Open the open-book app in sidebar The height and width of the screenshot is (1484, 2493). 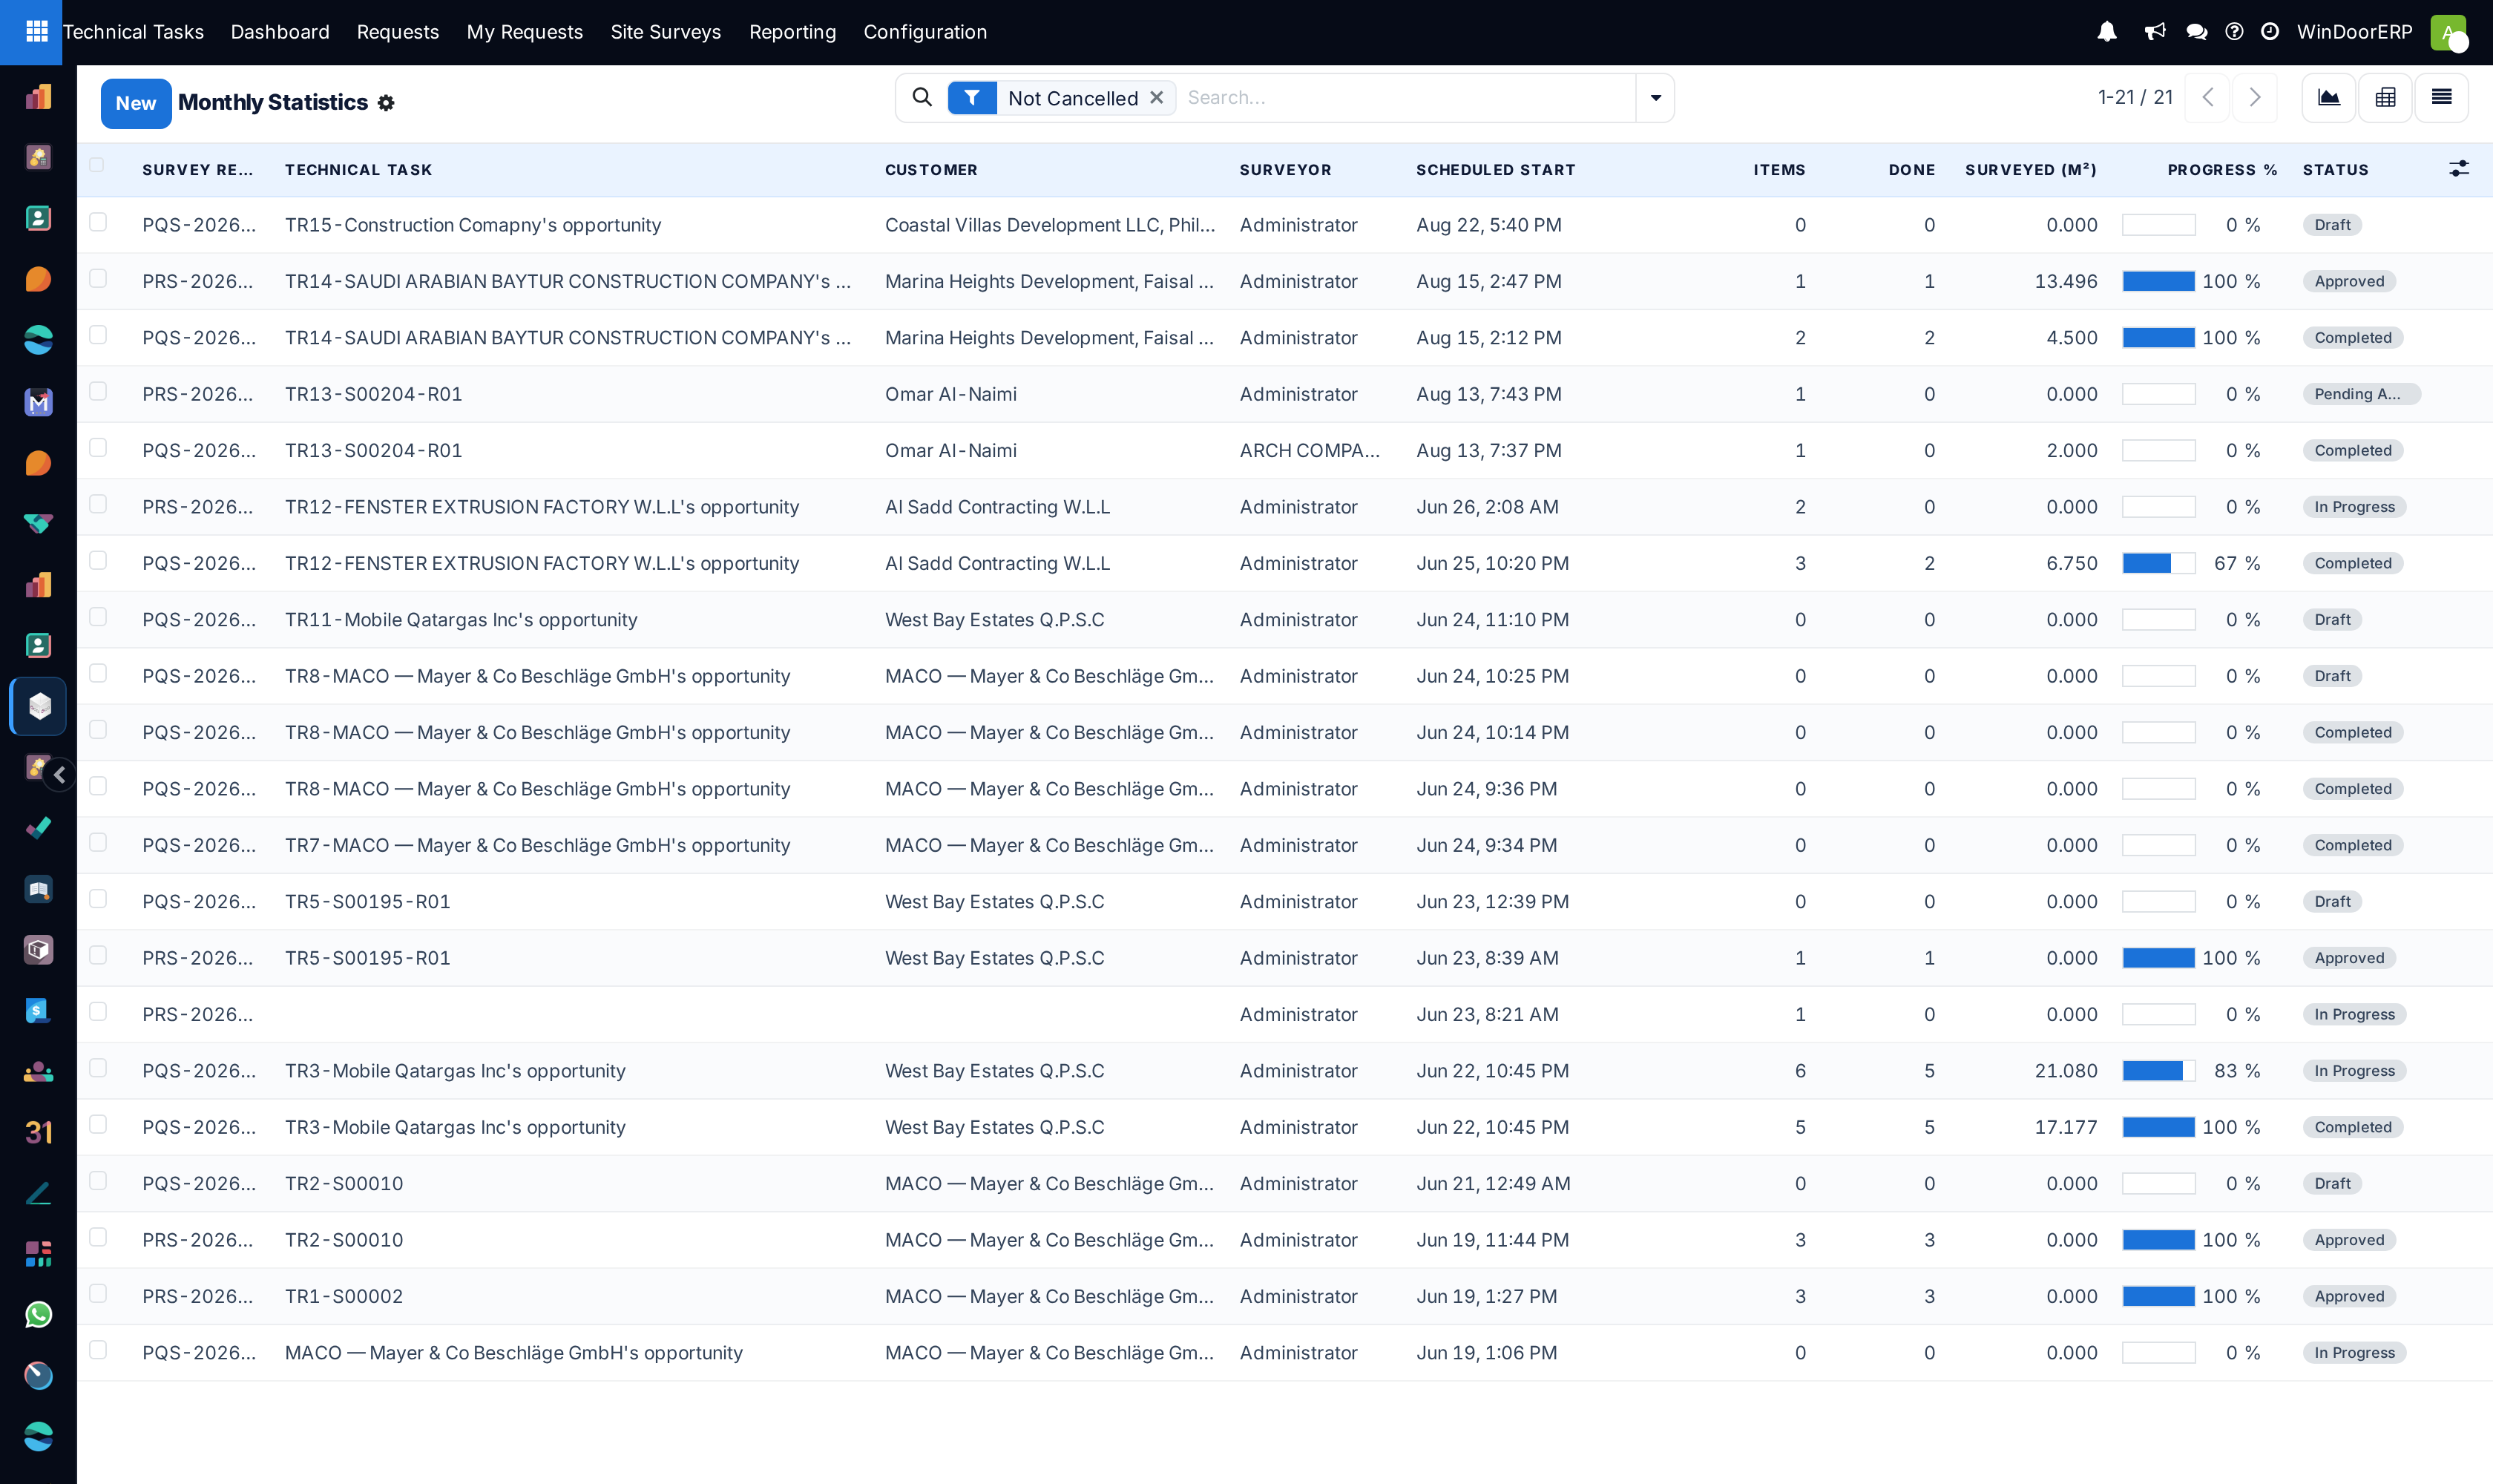pos(38,889)
